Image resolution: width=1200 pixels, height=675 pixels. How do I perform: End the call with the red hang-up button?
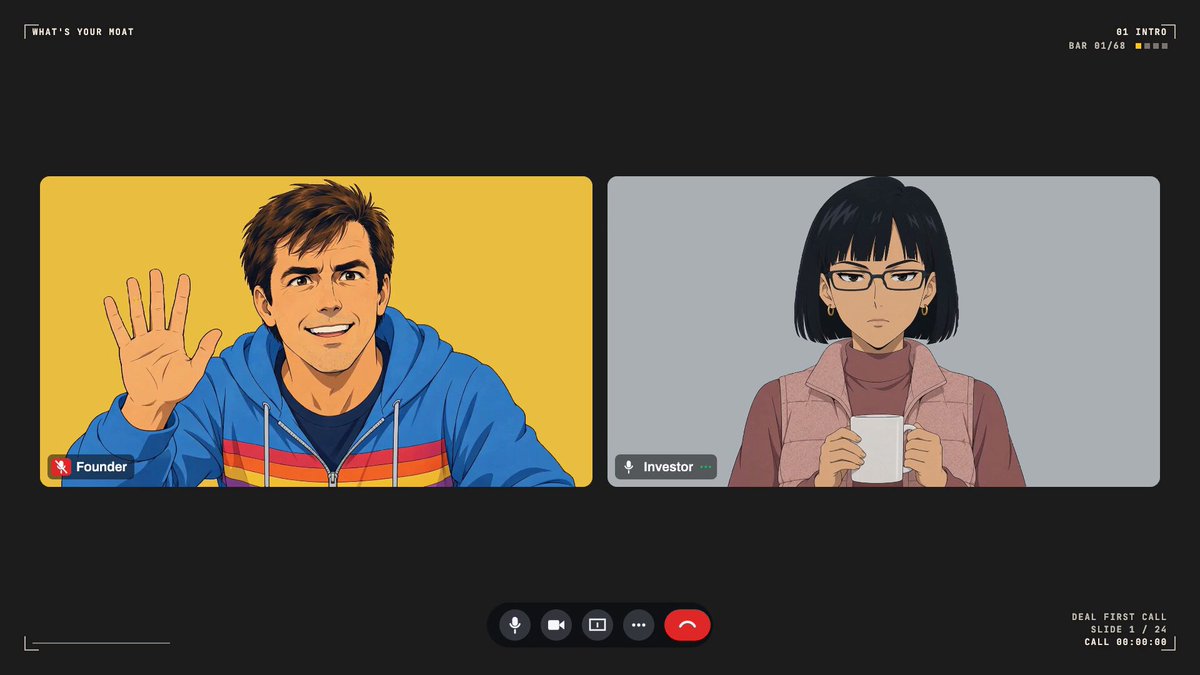[x=687, y=625]
